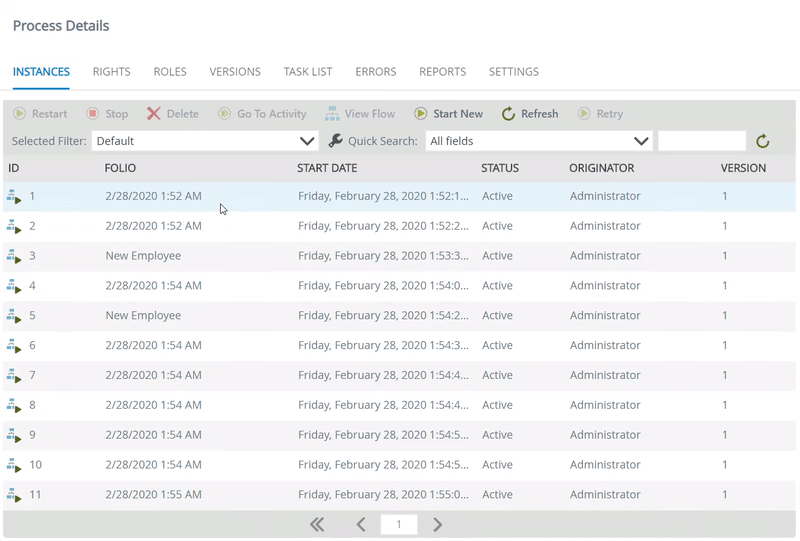Click the Go To Activity icon
Viewport: 800px width, 541px height.
click(225, 114)
